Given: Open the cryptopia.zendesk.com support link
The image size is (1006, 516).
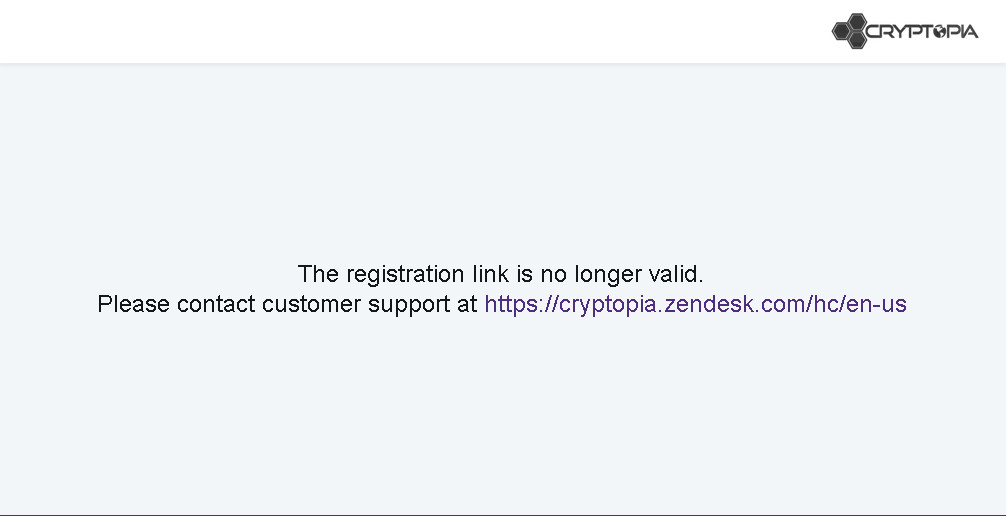Looking at the screenshot, I should (695, 304).
